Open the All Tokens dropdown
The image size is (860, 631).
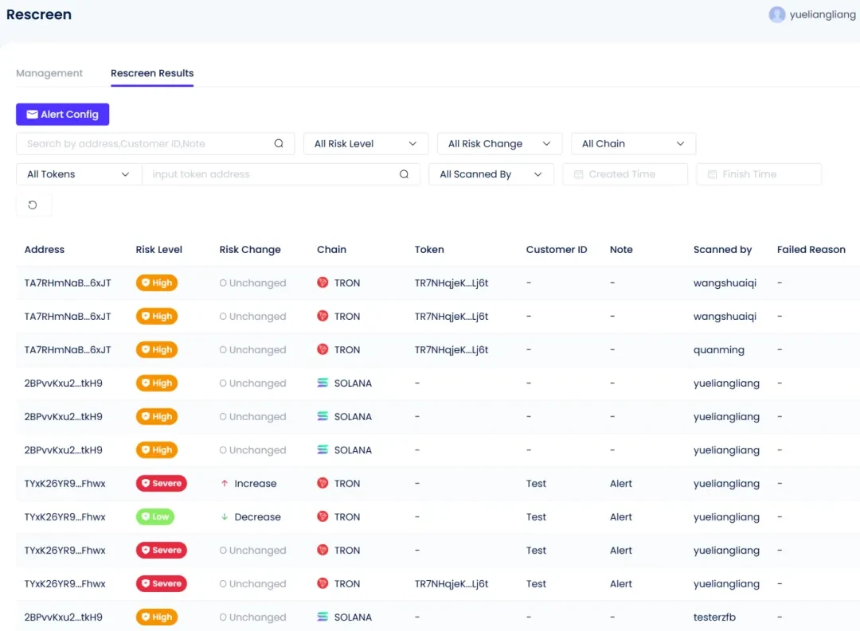[78, 174]
